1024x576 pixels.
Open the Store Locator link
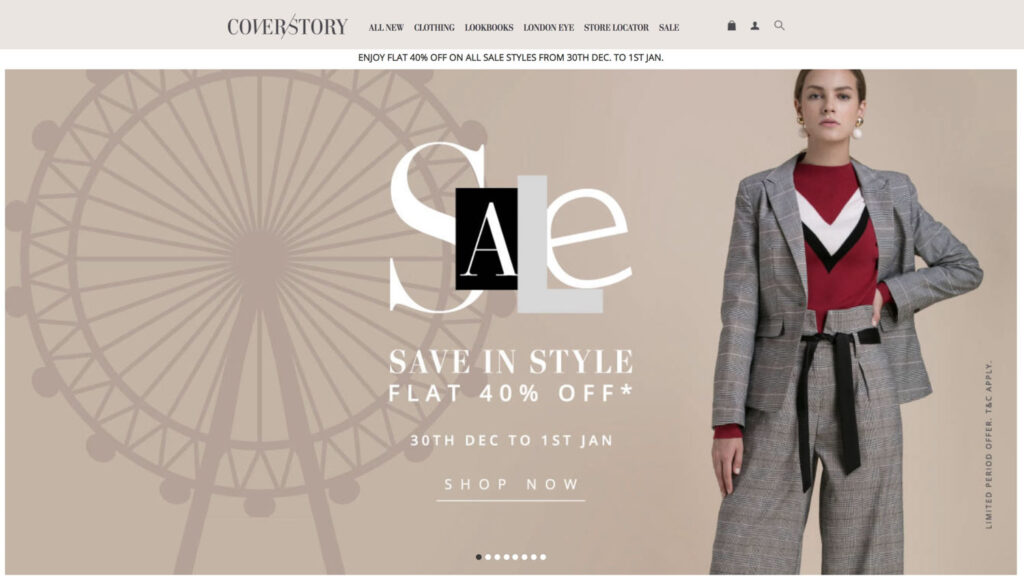pos(616,27)
